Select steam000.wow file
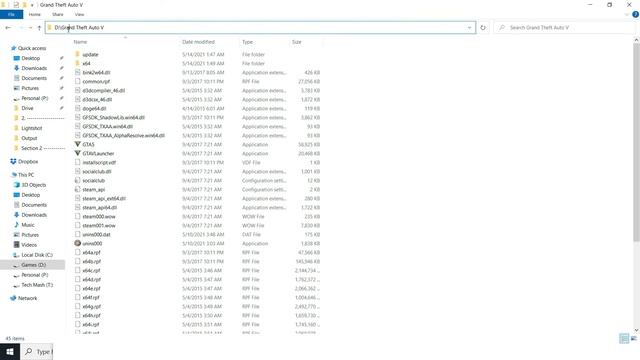Screen dimensions: 640x360 click(x=99, y=216)
